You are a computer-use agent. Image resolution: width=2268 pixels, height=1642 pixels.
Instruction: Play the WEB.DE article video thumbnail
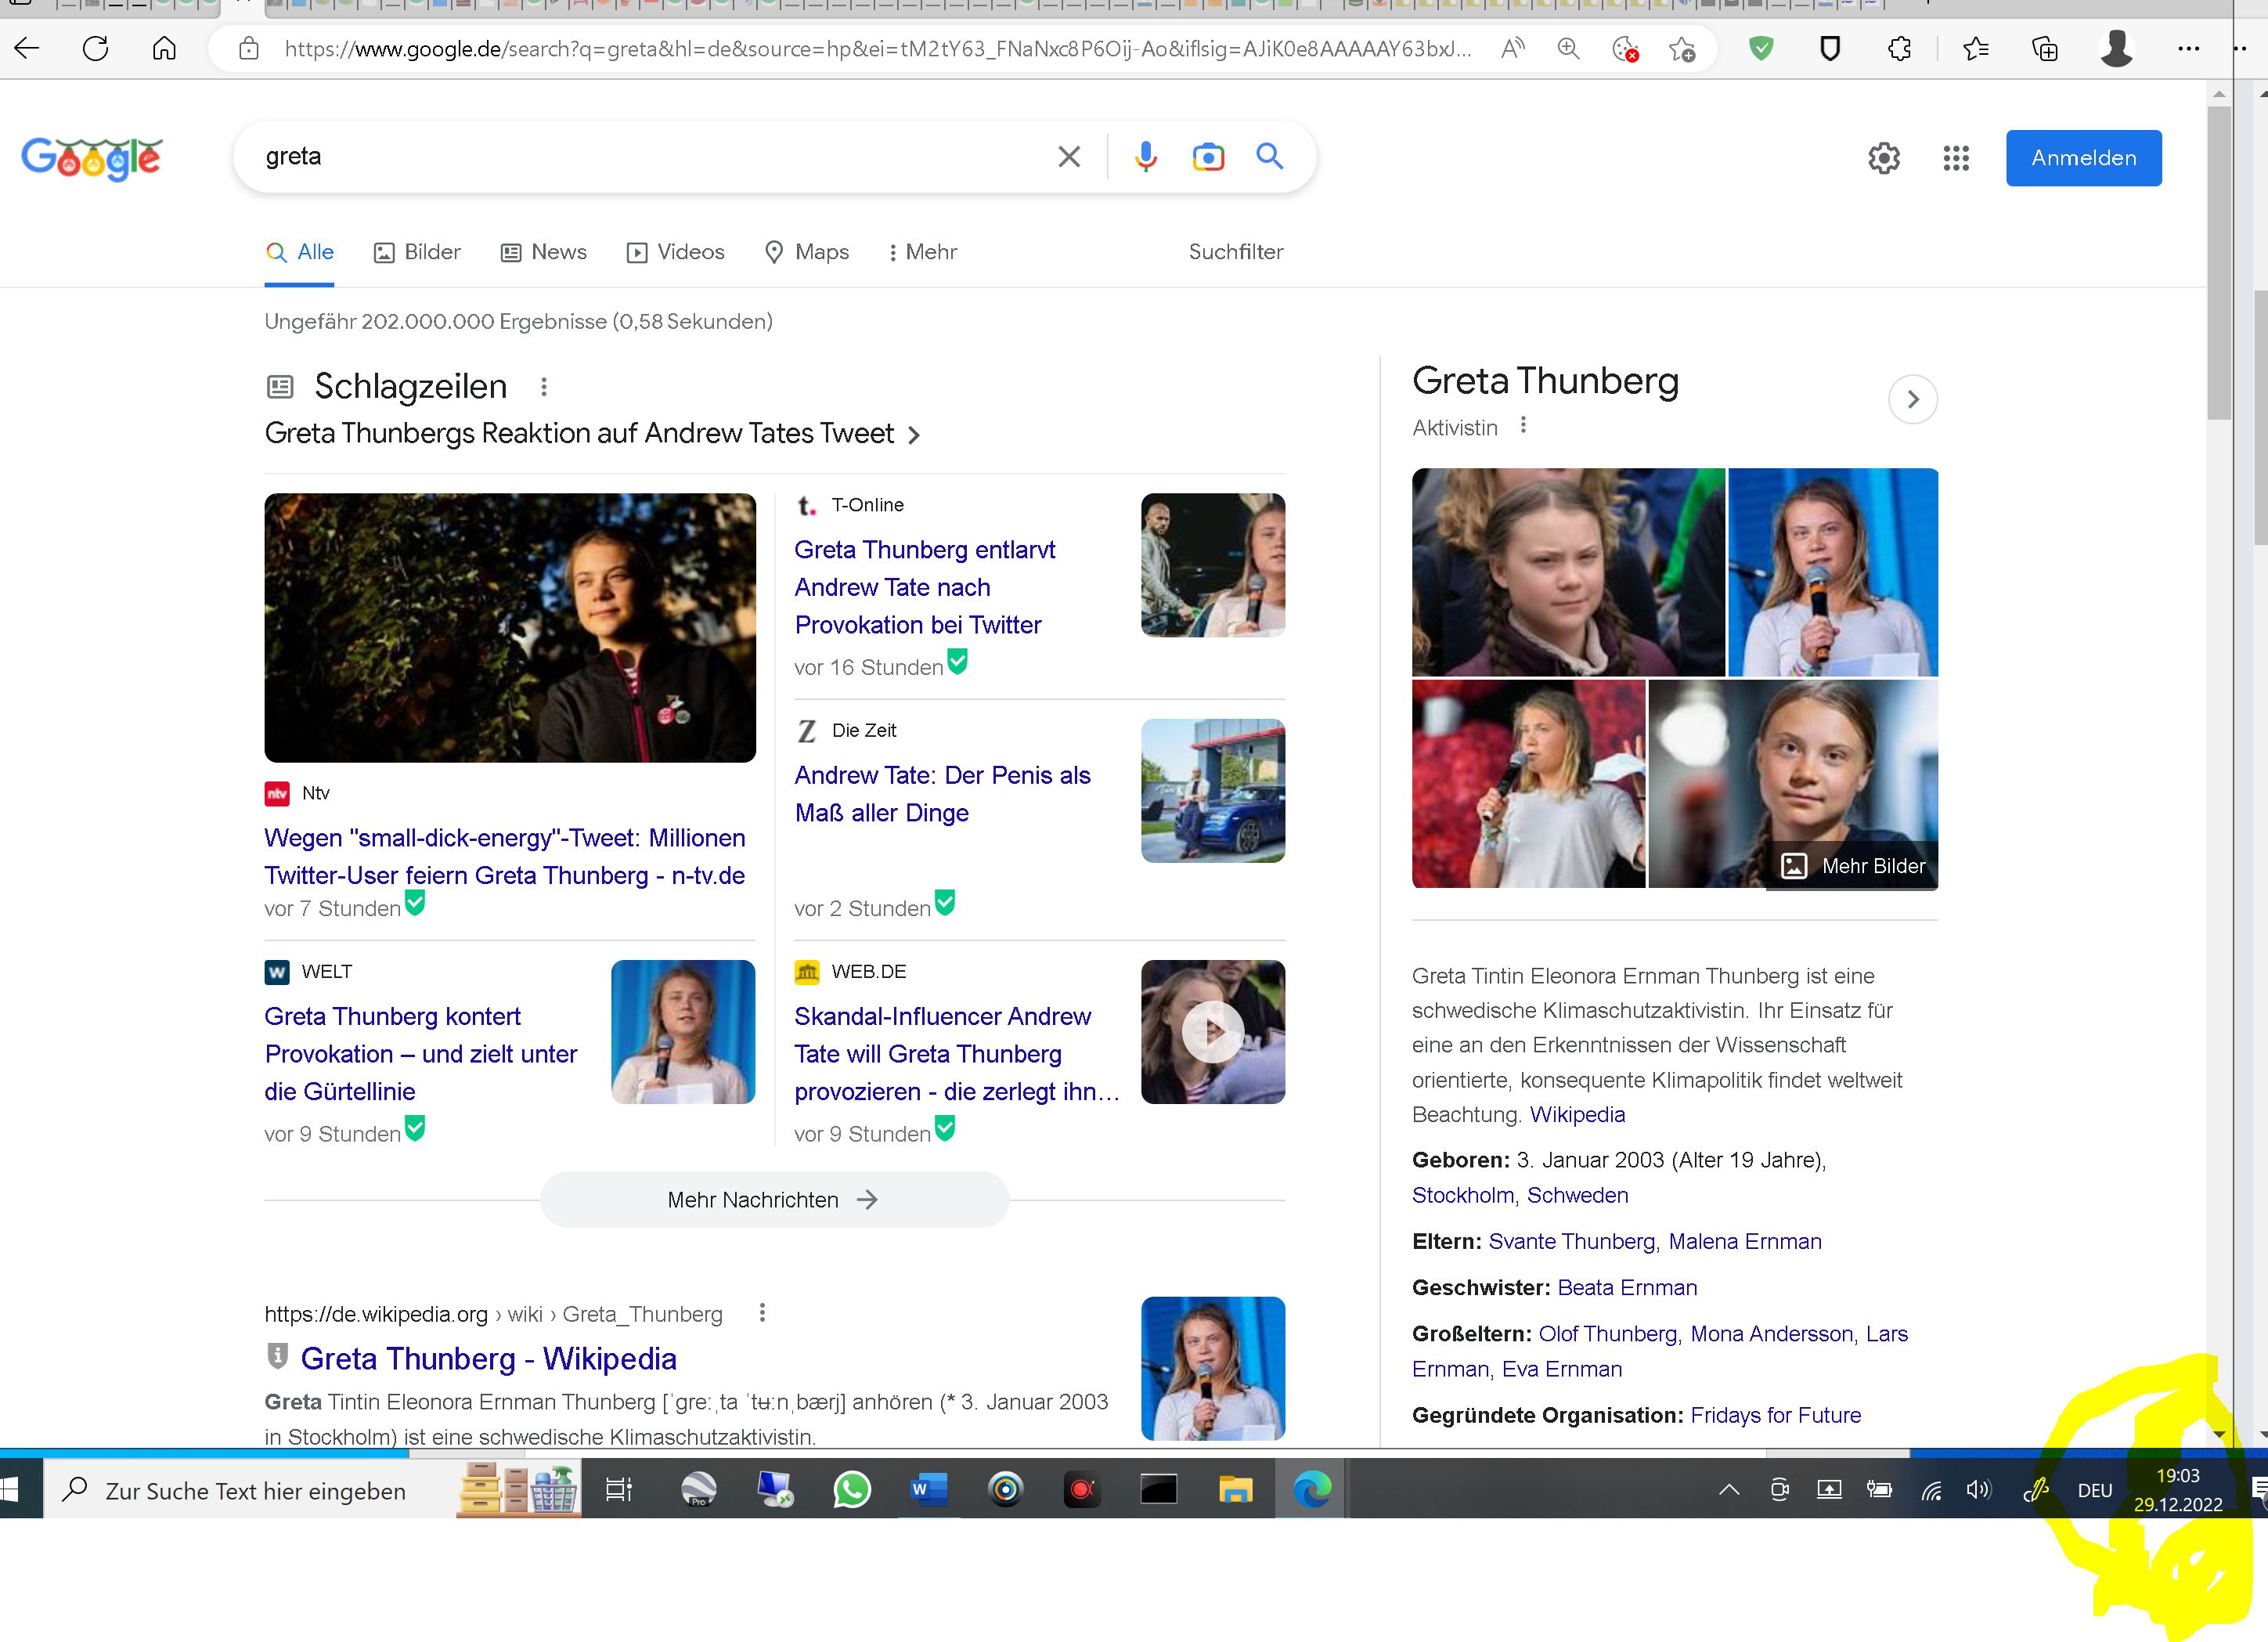(x=1212, y=1031)
